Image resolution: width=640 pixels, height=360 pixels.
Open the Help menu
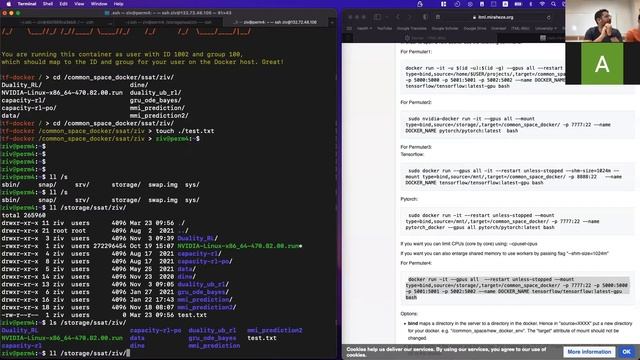pos(118,4)
